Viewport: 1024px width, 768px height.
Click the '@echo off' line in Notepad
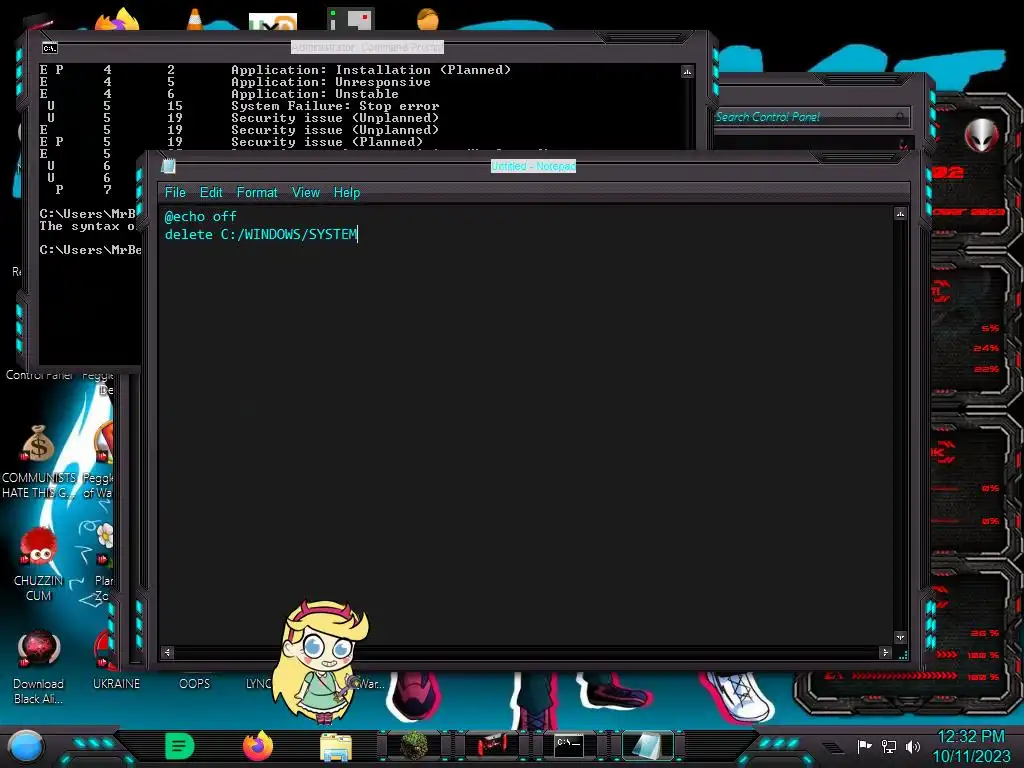[x=200, y=216]
